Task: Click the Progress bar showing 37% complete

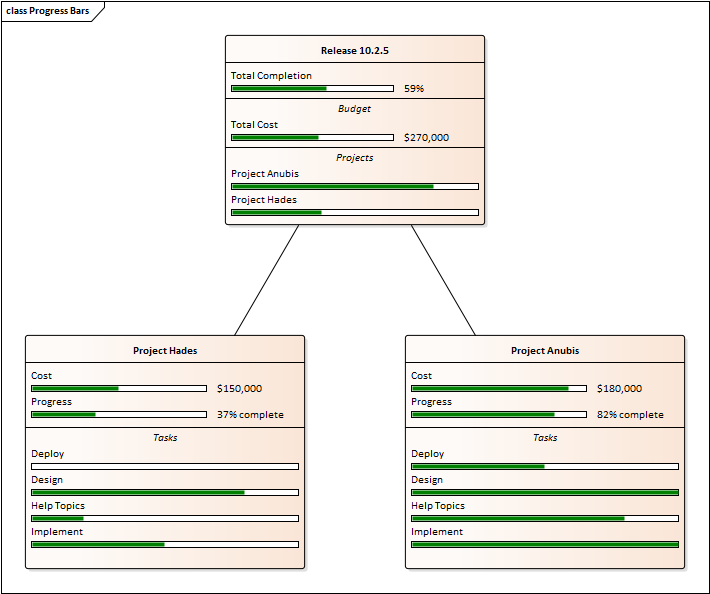Action: tap(119, 414)
